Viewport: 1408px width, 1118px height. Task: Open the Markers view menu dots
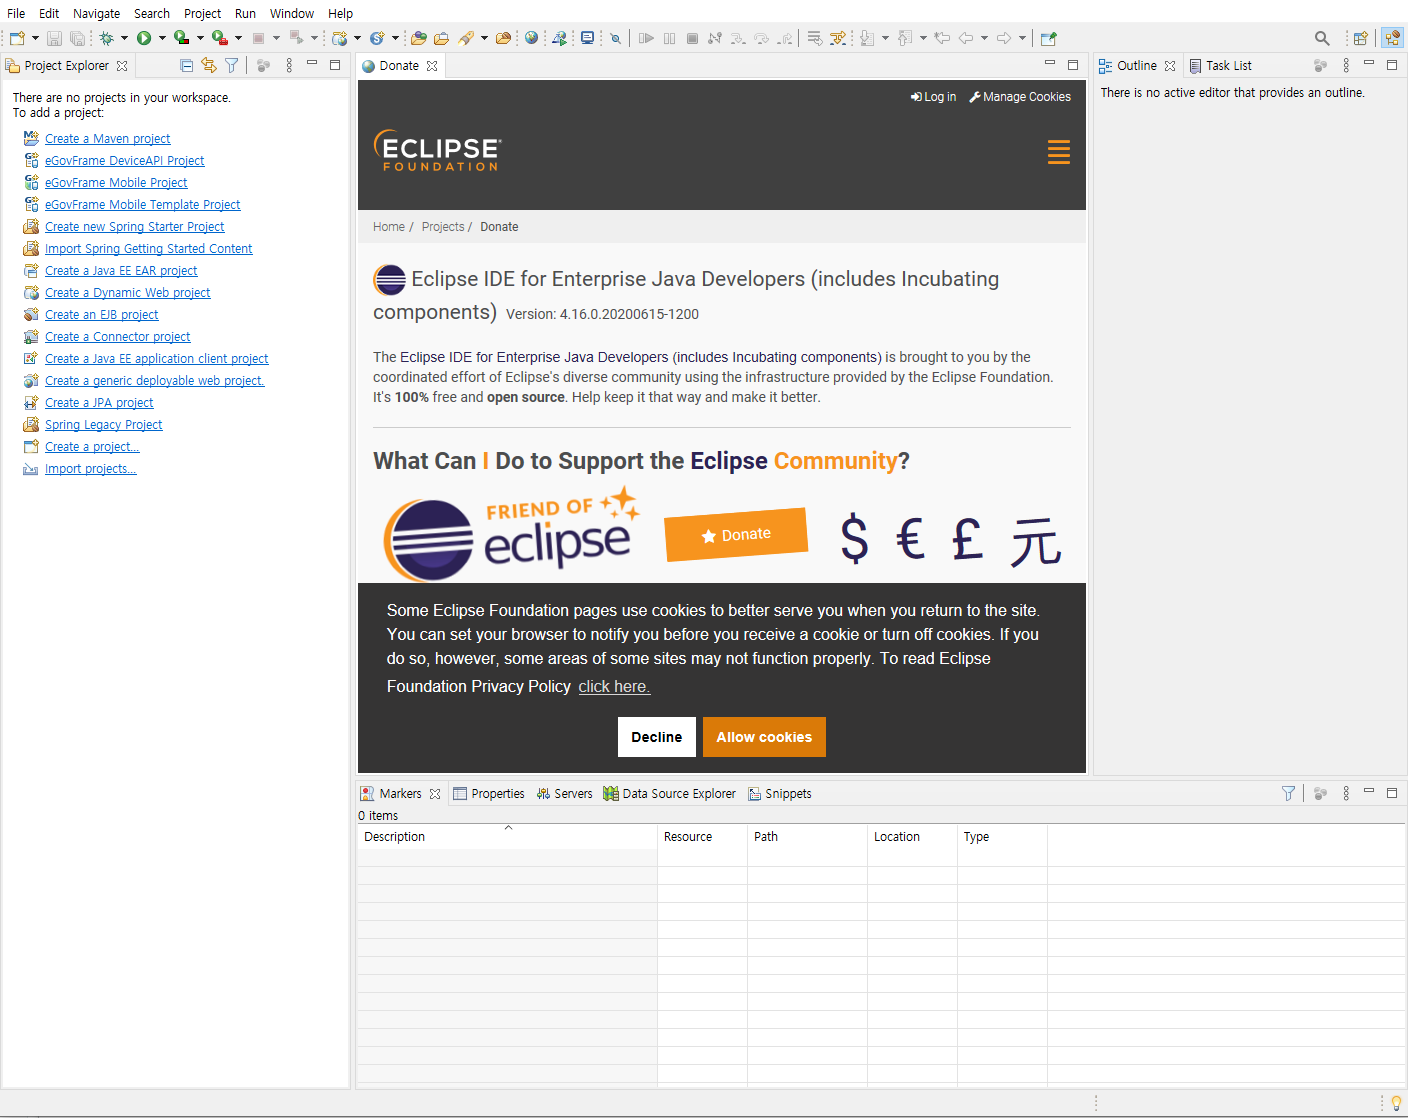(1346, 793)
